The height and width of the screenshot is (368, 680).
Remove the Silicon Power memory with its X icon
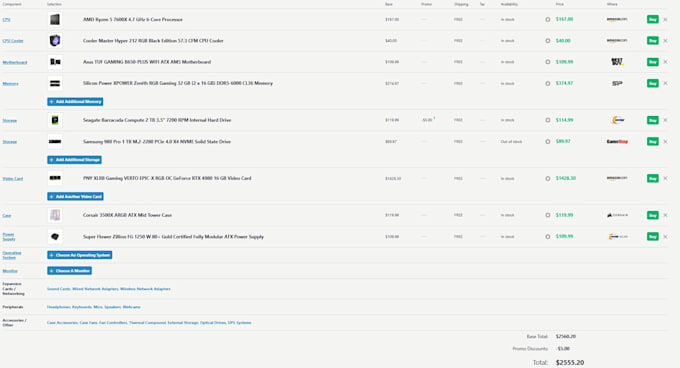pos(665,83)
